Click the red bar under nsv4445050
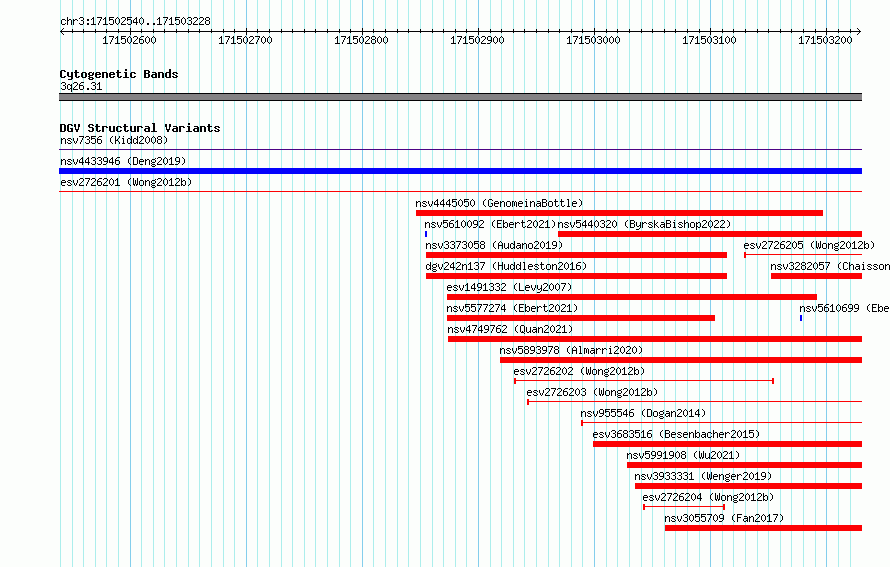This screenshot has height=567, width=890. (x=619, y=213)
